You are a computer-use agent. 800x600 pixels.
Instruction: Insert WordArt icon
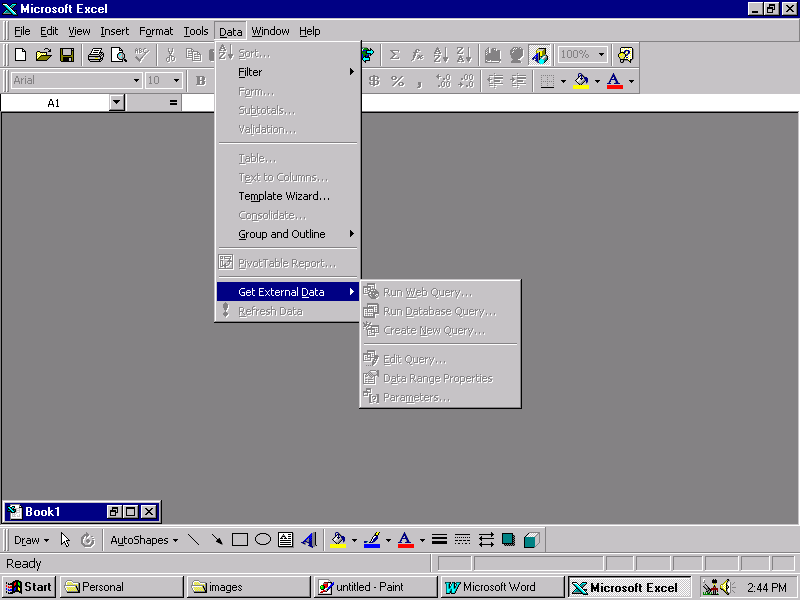[309, 540]
